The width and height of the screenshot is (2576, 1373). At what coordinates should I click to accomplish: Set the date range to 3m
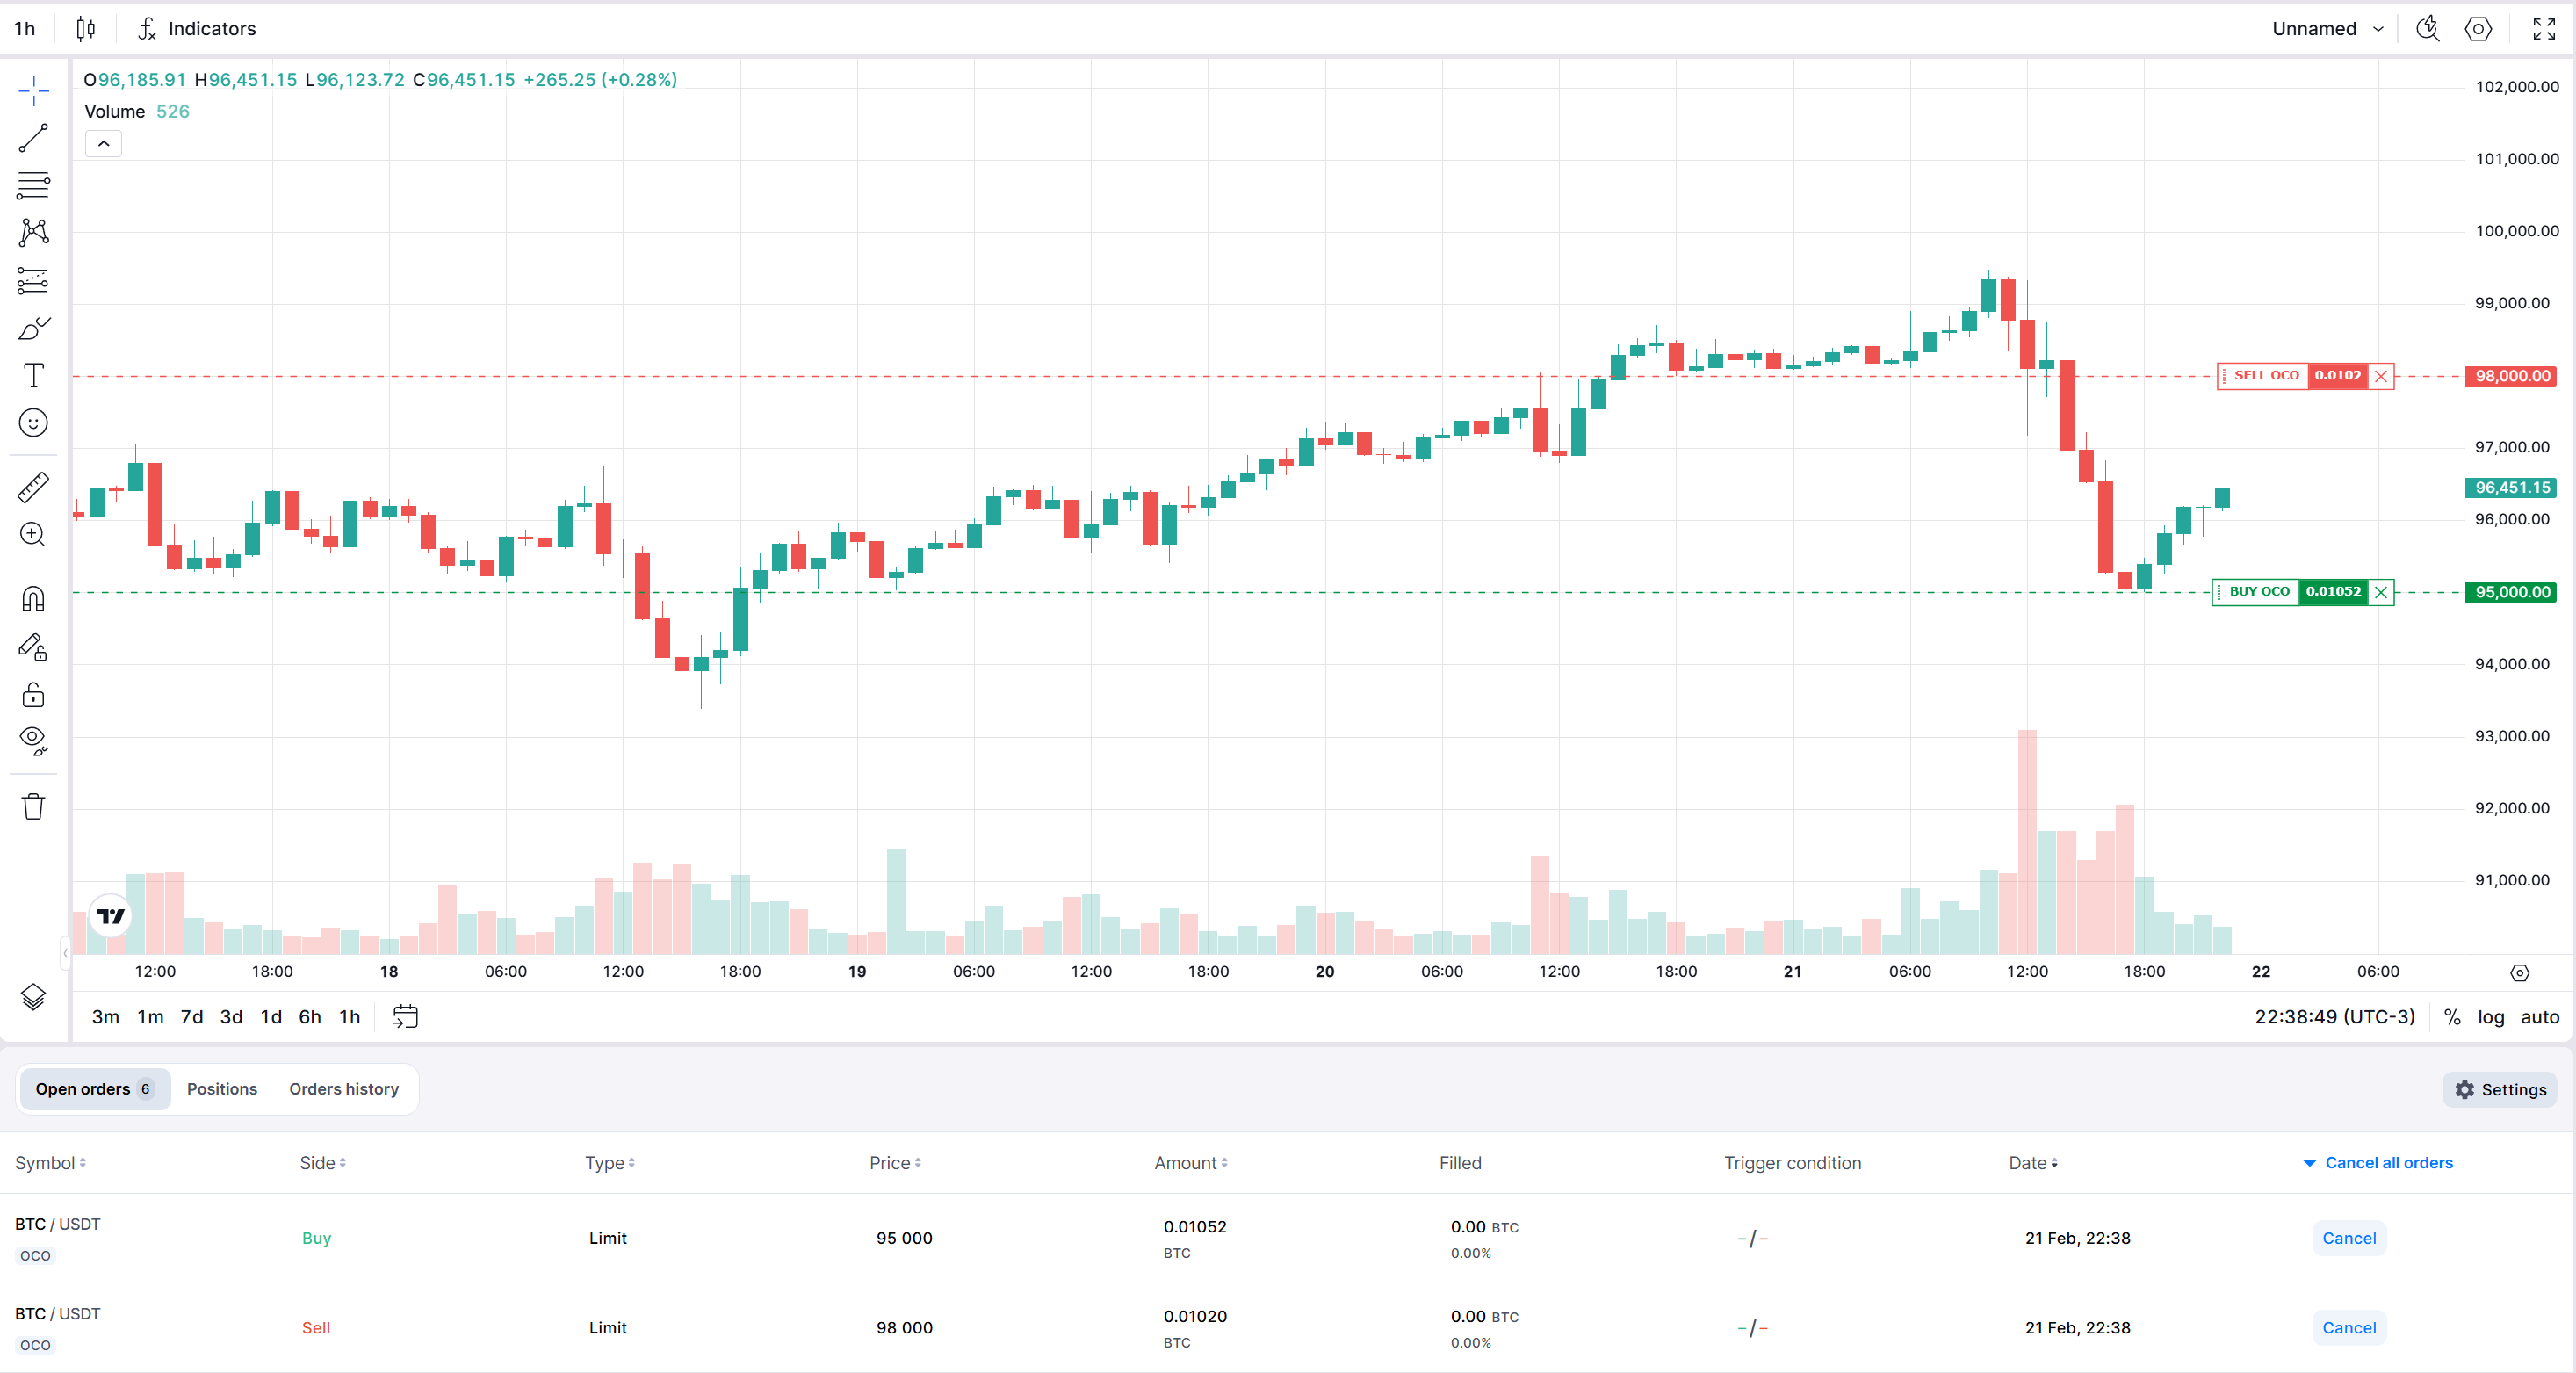[x=106, y=1017]
